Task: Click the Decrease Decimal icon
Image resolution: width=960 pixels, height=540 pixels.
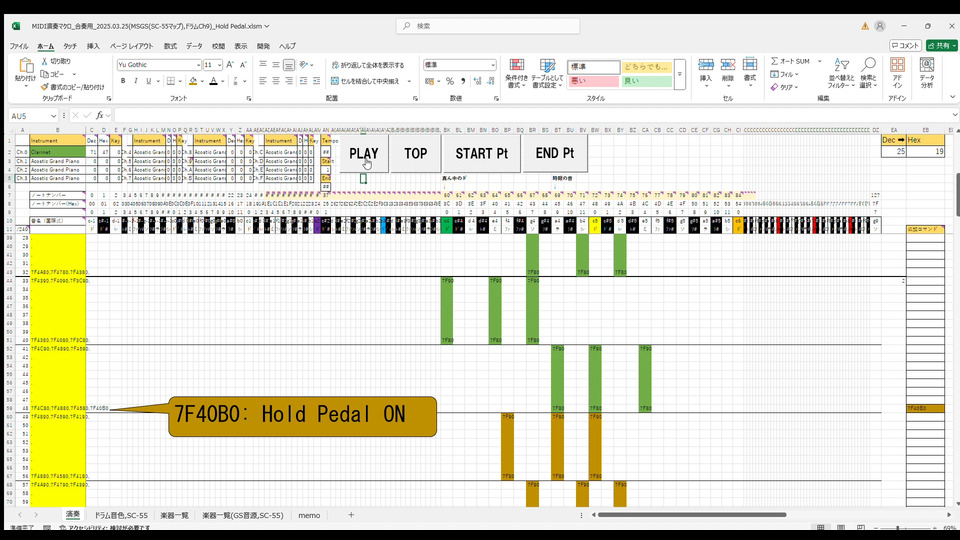Action: tap(491, 81)
